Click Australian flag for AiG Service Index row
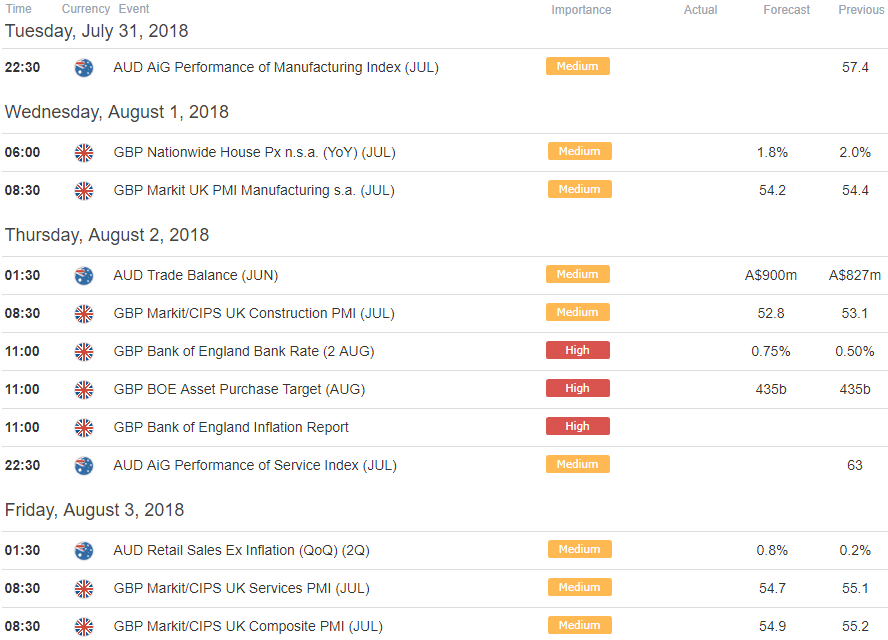Viewport: 888px width, 640px height. (x=84, y=465)
